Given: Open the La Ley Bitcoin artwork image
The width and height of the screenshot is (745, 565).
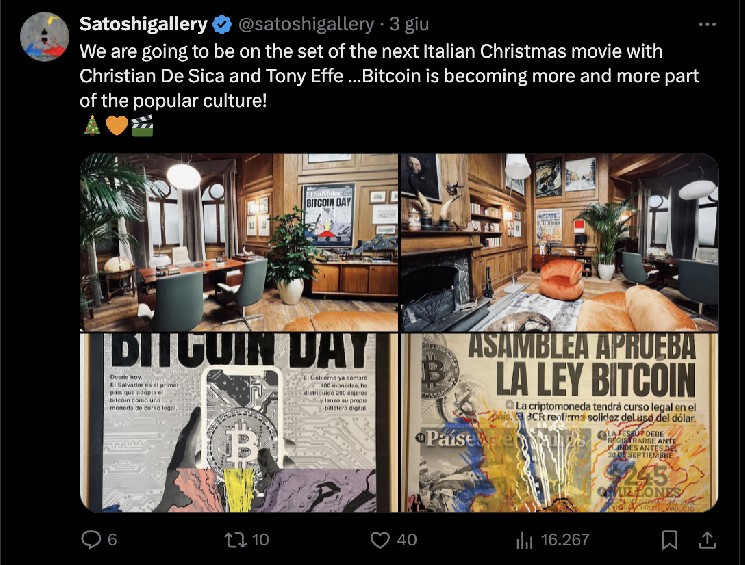Looking at the screenshot, I should [559, 422].
